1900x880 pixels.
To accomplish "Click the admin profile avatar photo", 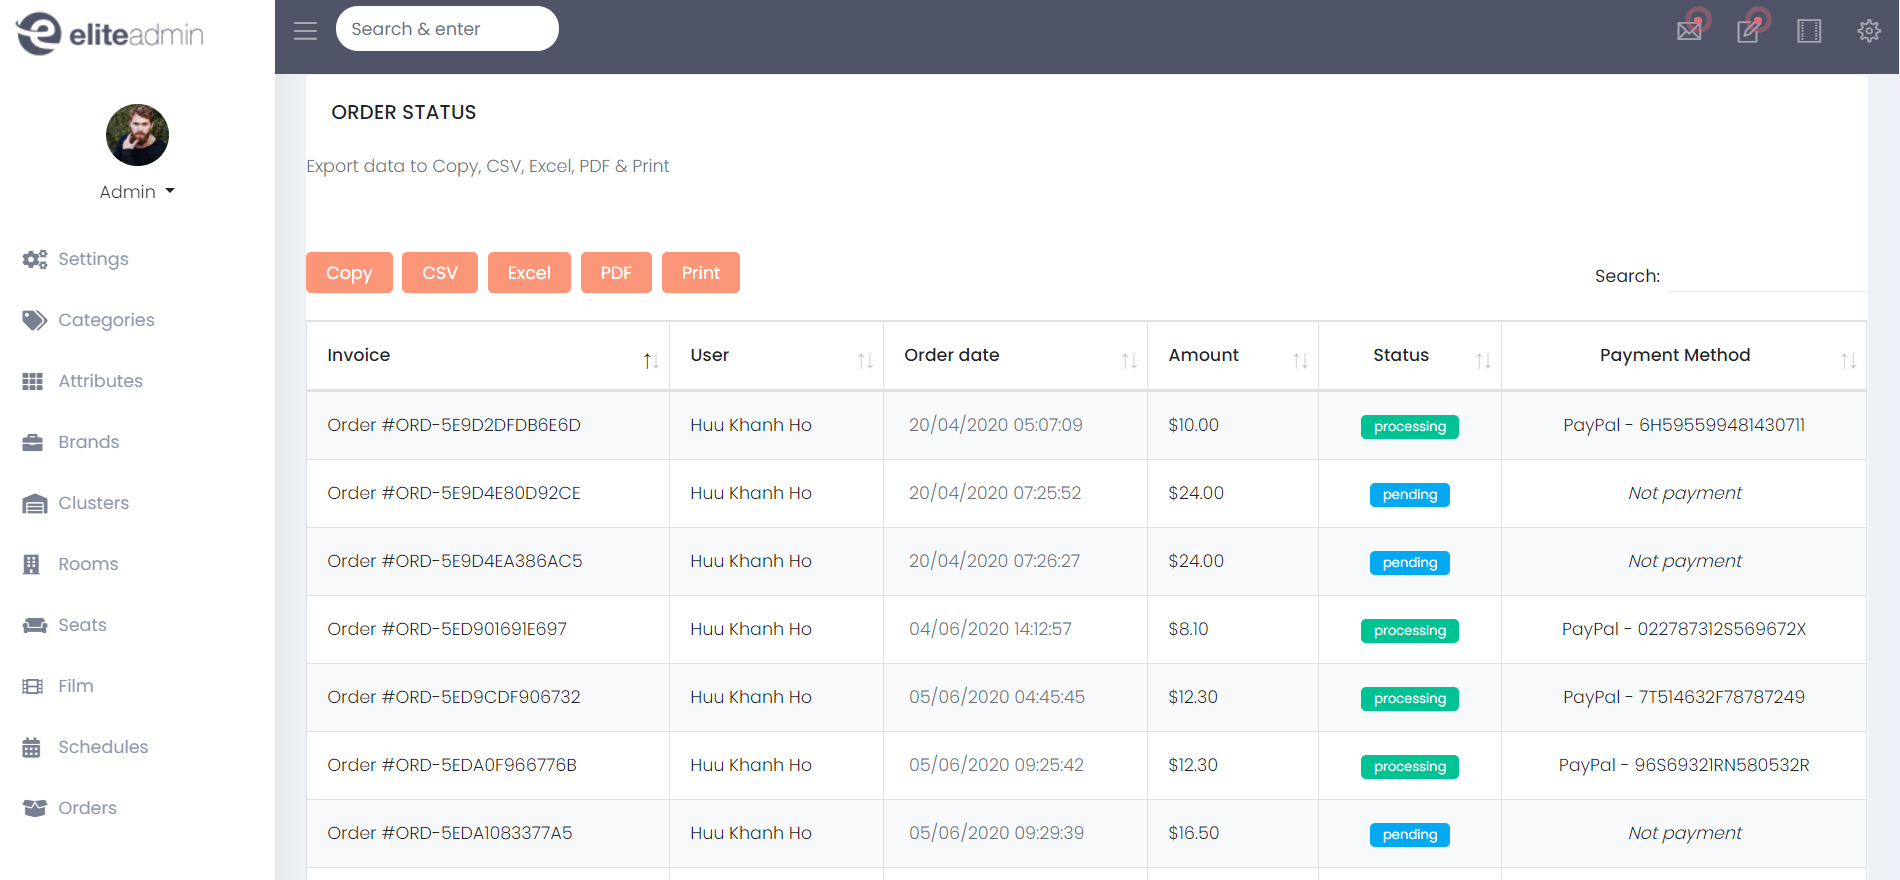I will coord(137,135).
